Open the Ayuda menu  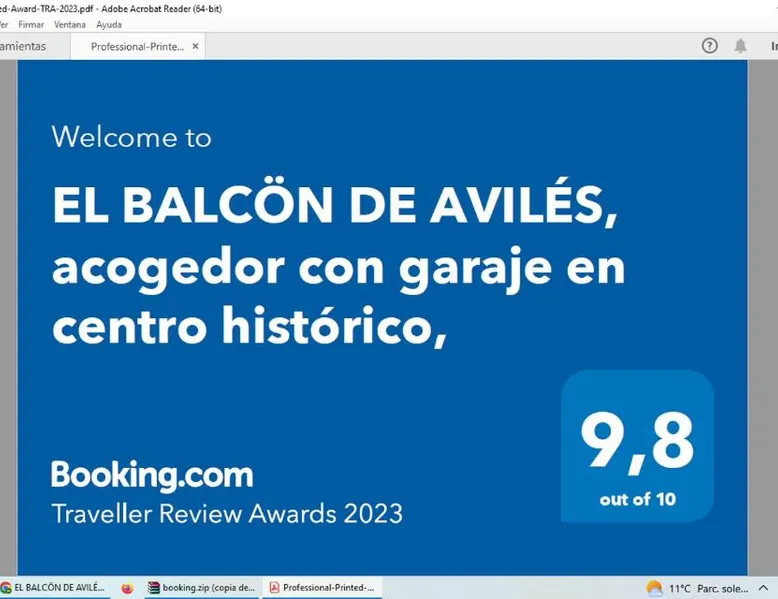point(109,24)
